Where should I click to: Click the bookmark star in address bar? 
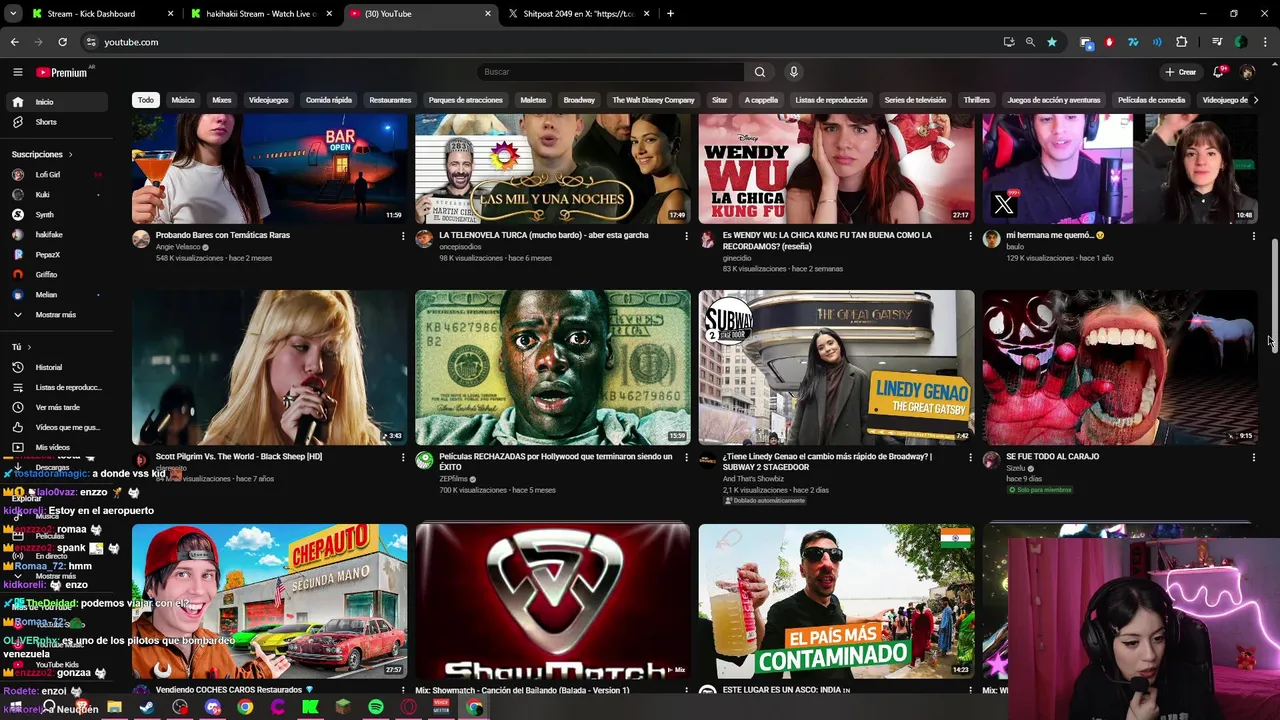[x=1052, y=42]
